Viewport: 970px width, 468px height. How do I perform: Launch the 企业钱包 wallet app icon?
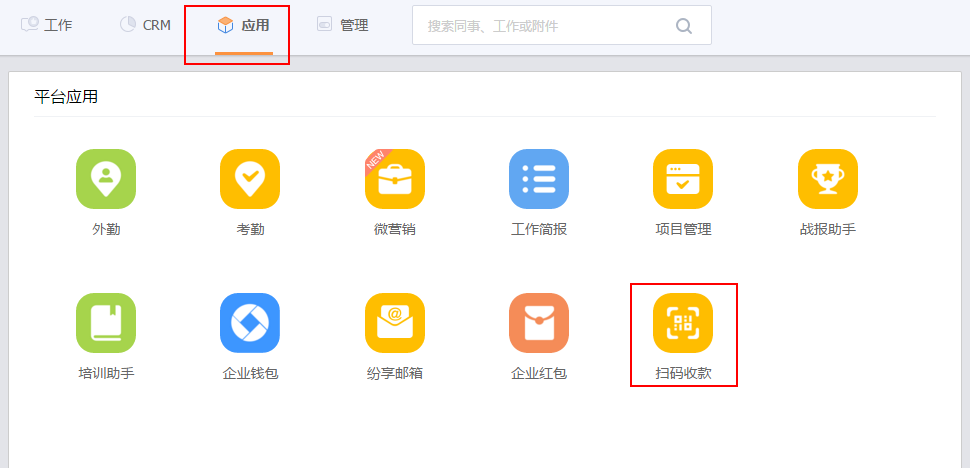(x=250, y=323)
